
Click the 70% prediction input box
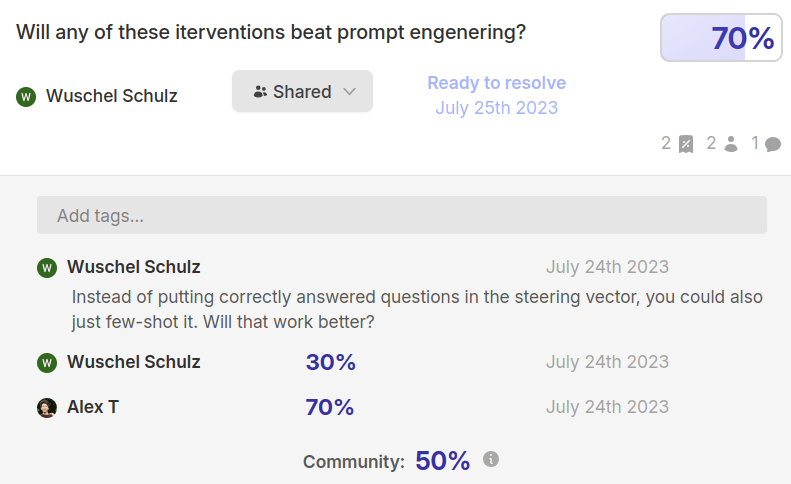pyautogui.click(x=721, y=38)
